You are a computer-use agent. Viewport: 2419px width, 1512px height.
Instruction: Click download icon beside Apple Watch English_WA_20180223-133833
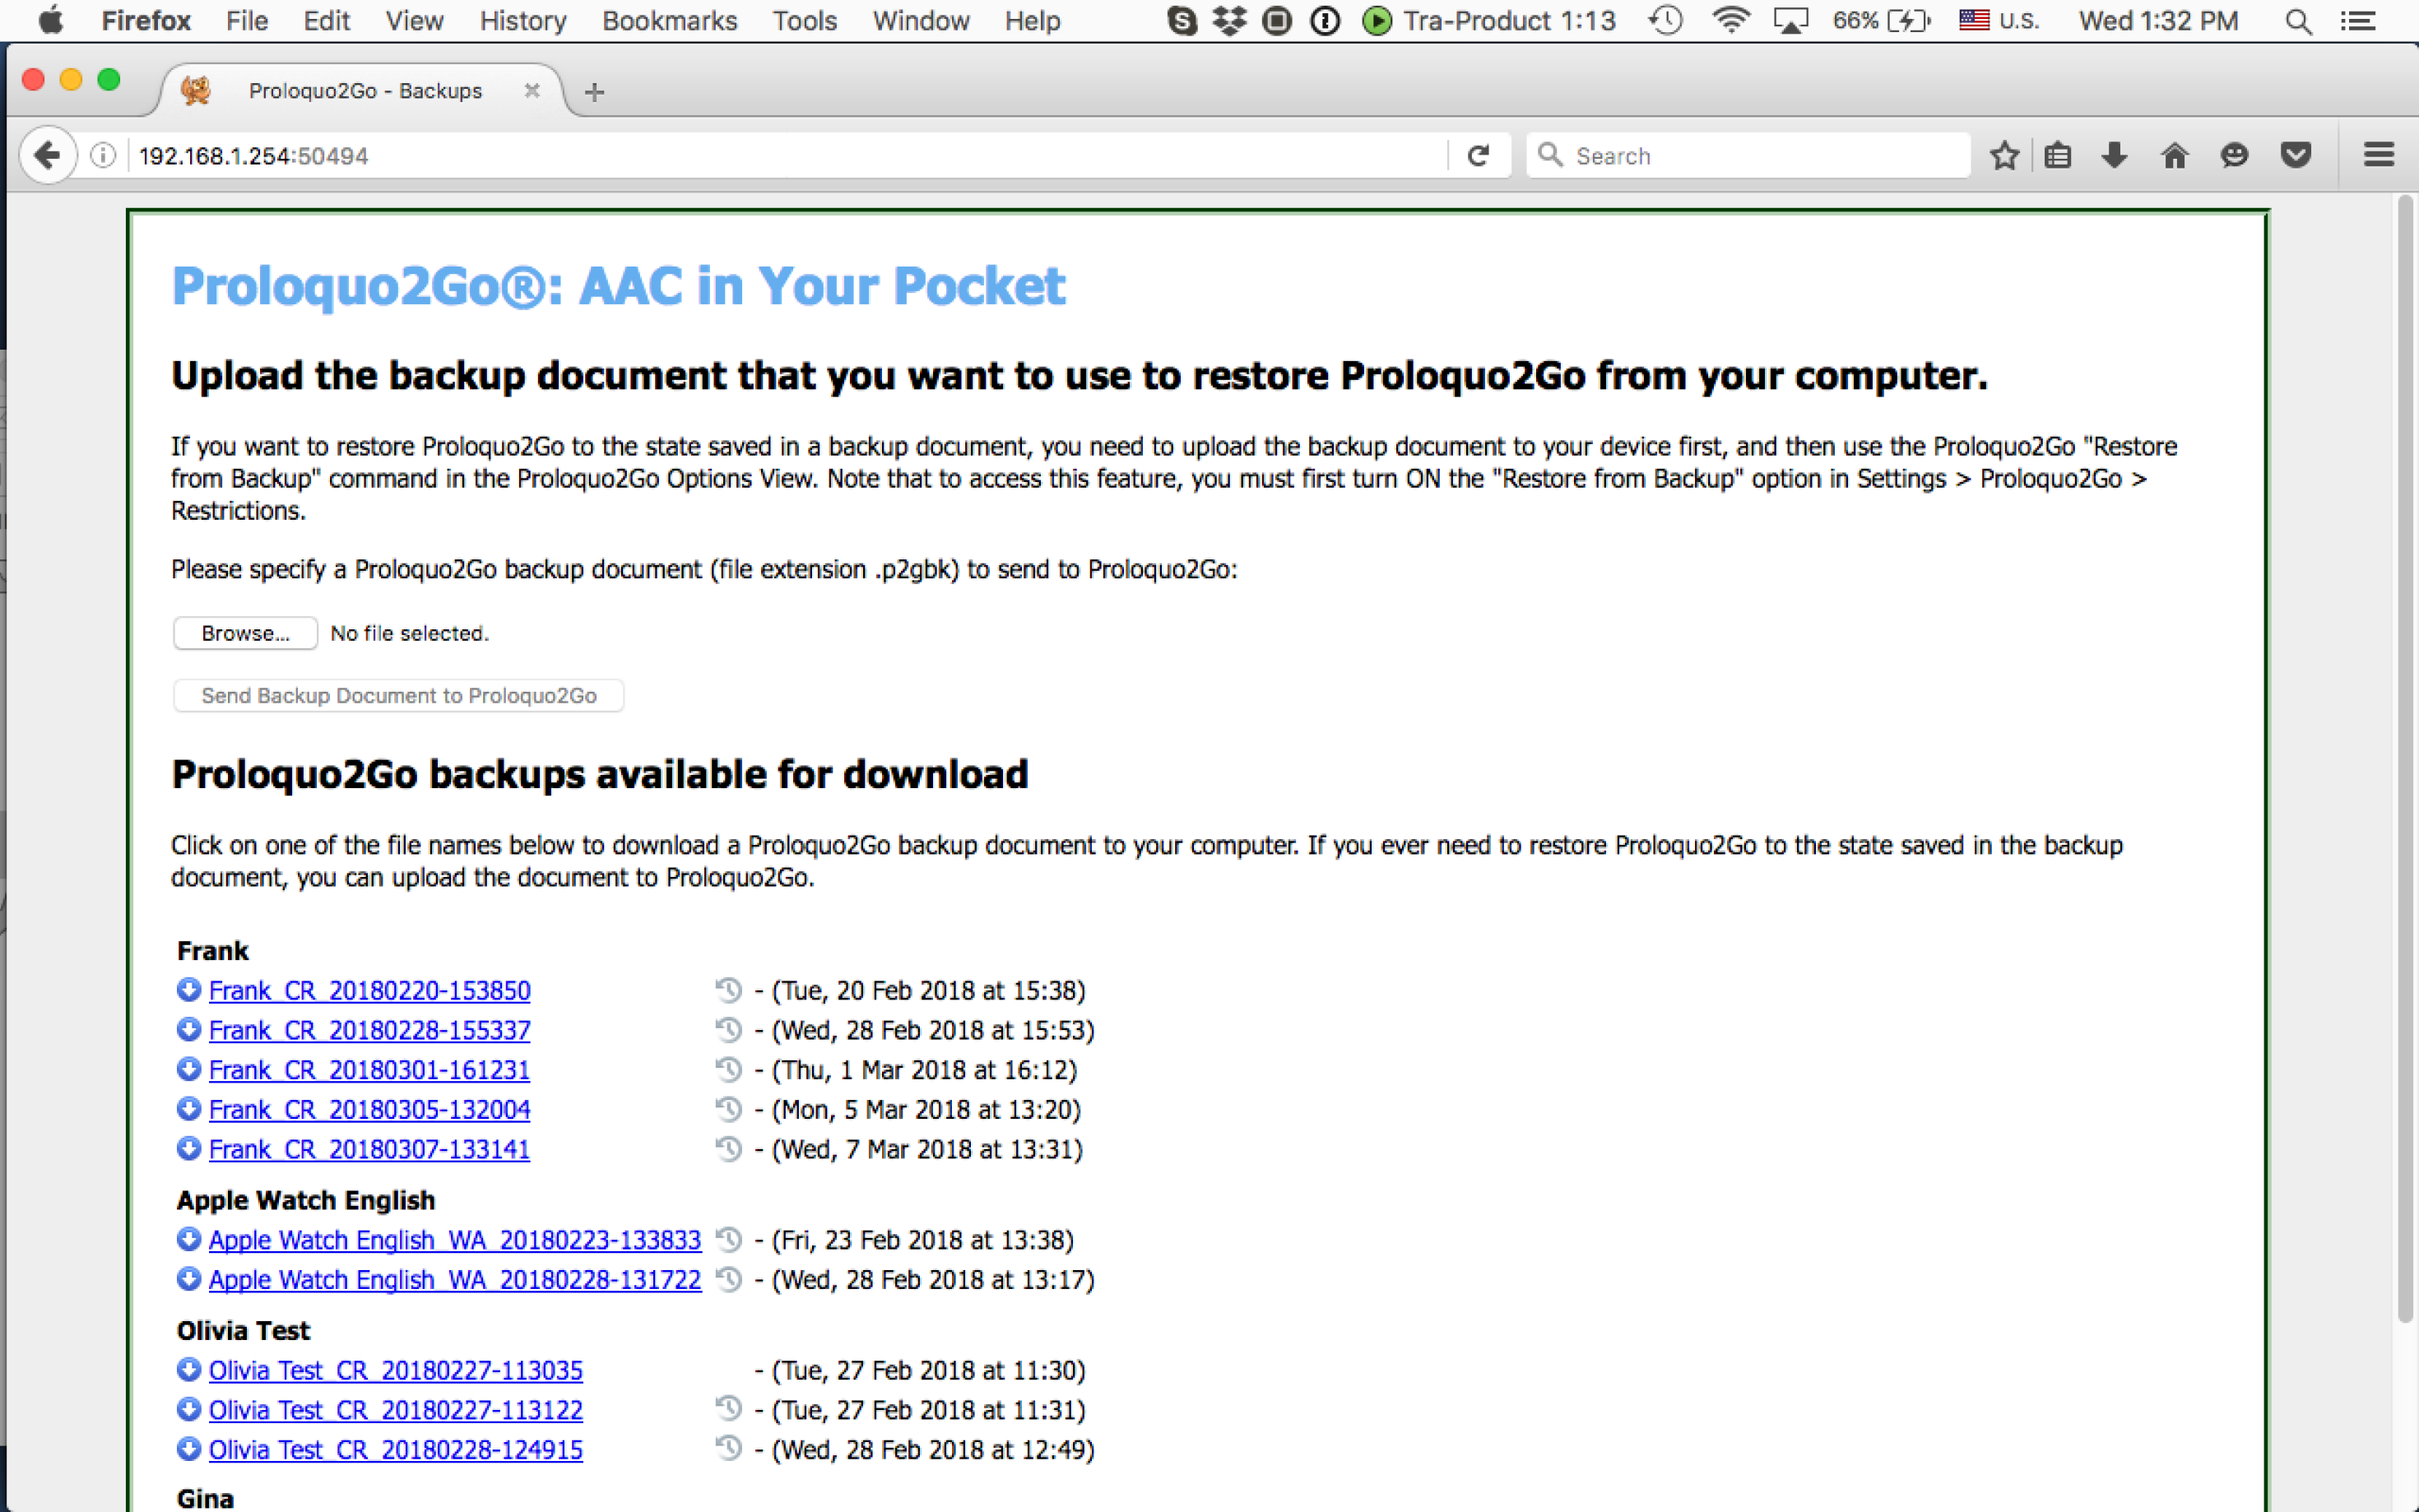coord(188,1240)
